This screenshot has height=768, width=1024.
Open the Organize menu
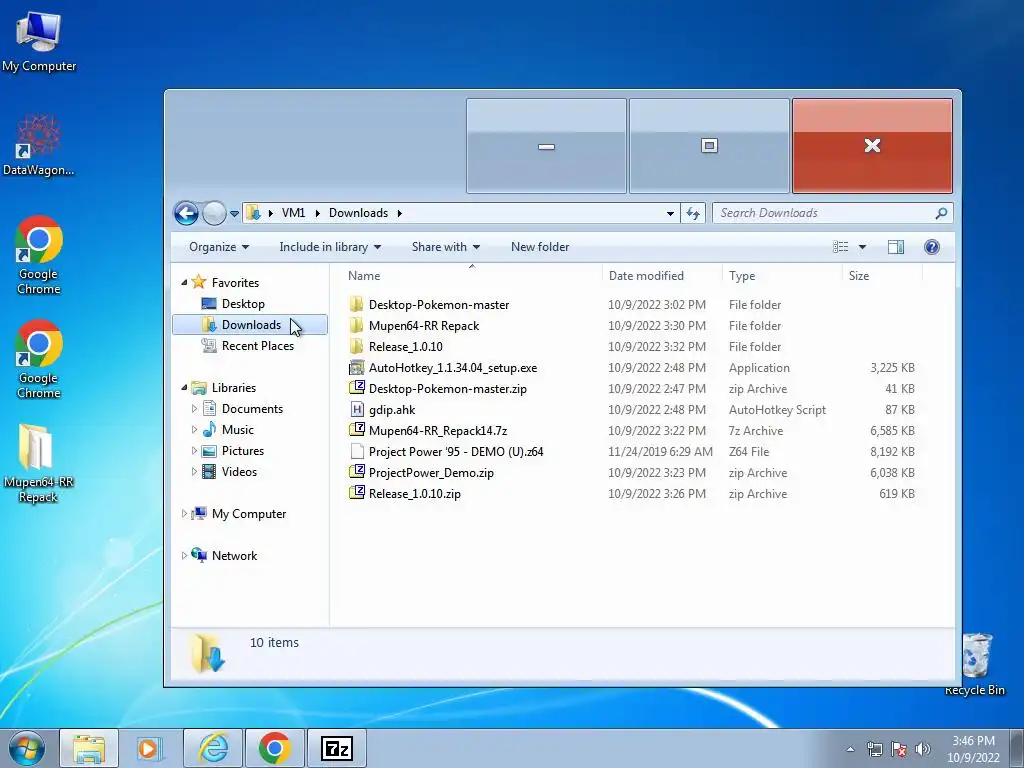pos(219,247)
